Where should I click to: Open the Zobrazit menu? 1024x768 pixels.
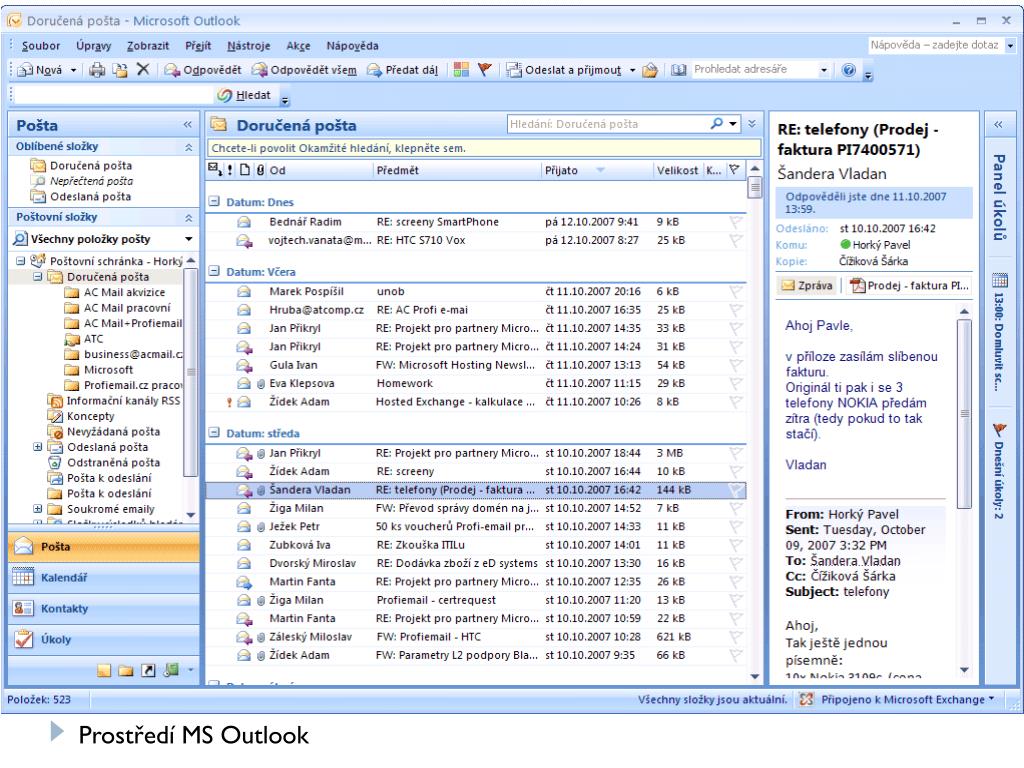coord(148,46)
